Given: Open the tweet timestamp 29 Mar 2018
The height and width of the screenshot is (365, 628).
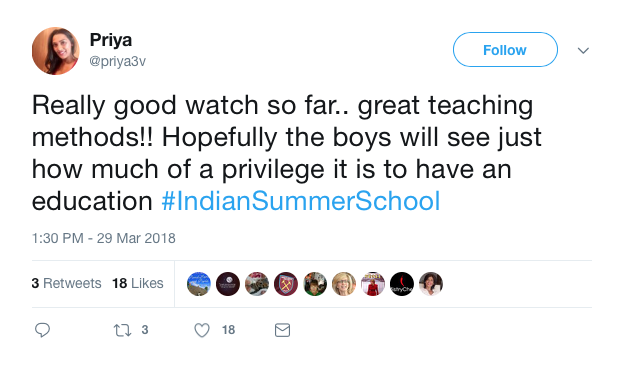Looking at the screenshot, I should tap(104, 238).
